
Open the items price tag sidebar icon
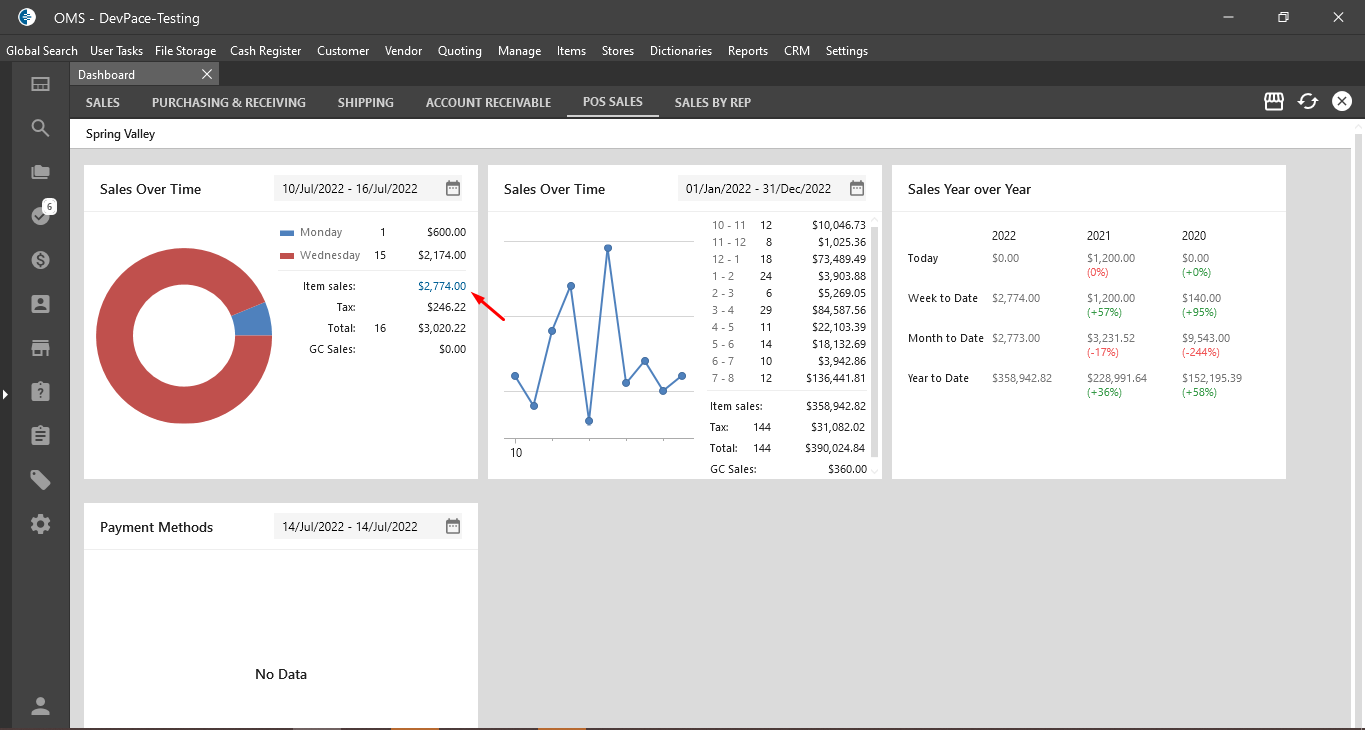[x=40, y=480]
